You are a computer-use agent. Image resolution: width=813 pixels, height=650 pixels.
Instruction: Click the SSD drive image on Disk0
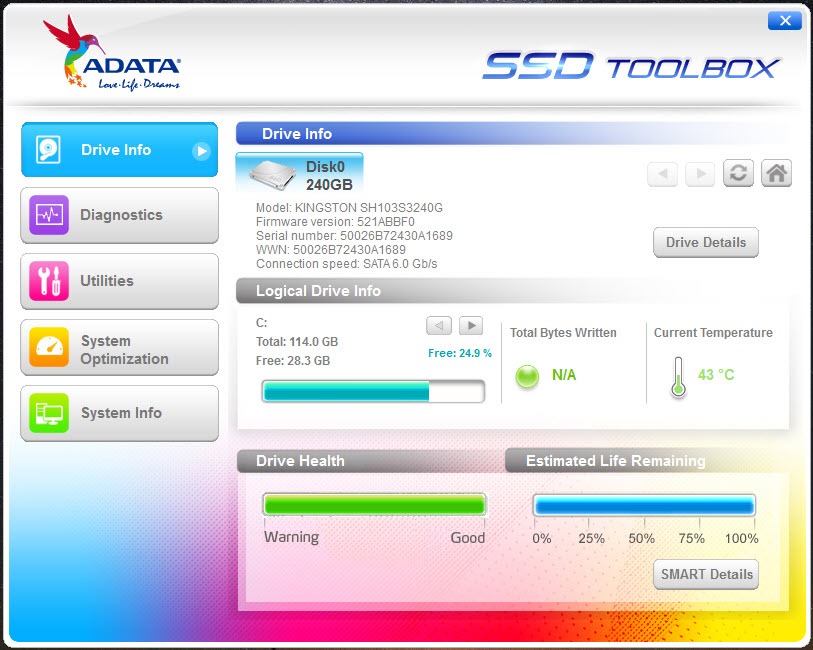point(273,175)
